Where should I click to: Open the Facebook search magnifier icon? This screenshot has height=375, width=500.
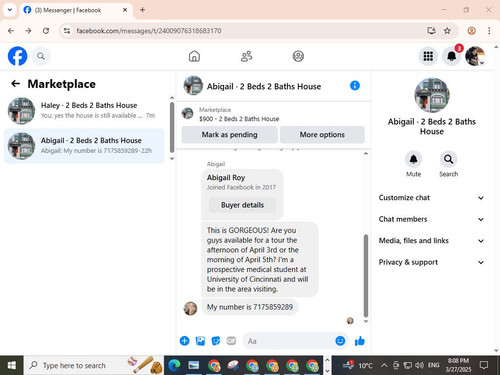(41, 56)
